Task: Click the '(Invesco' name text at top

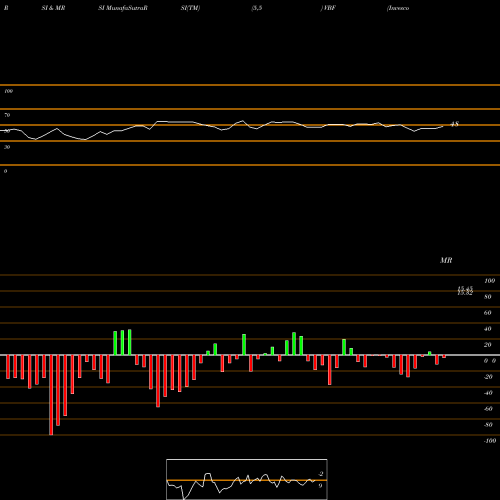Action: [x=398, y=8]
